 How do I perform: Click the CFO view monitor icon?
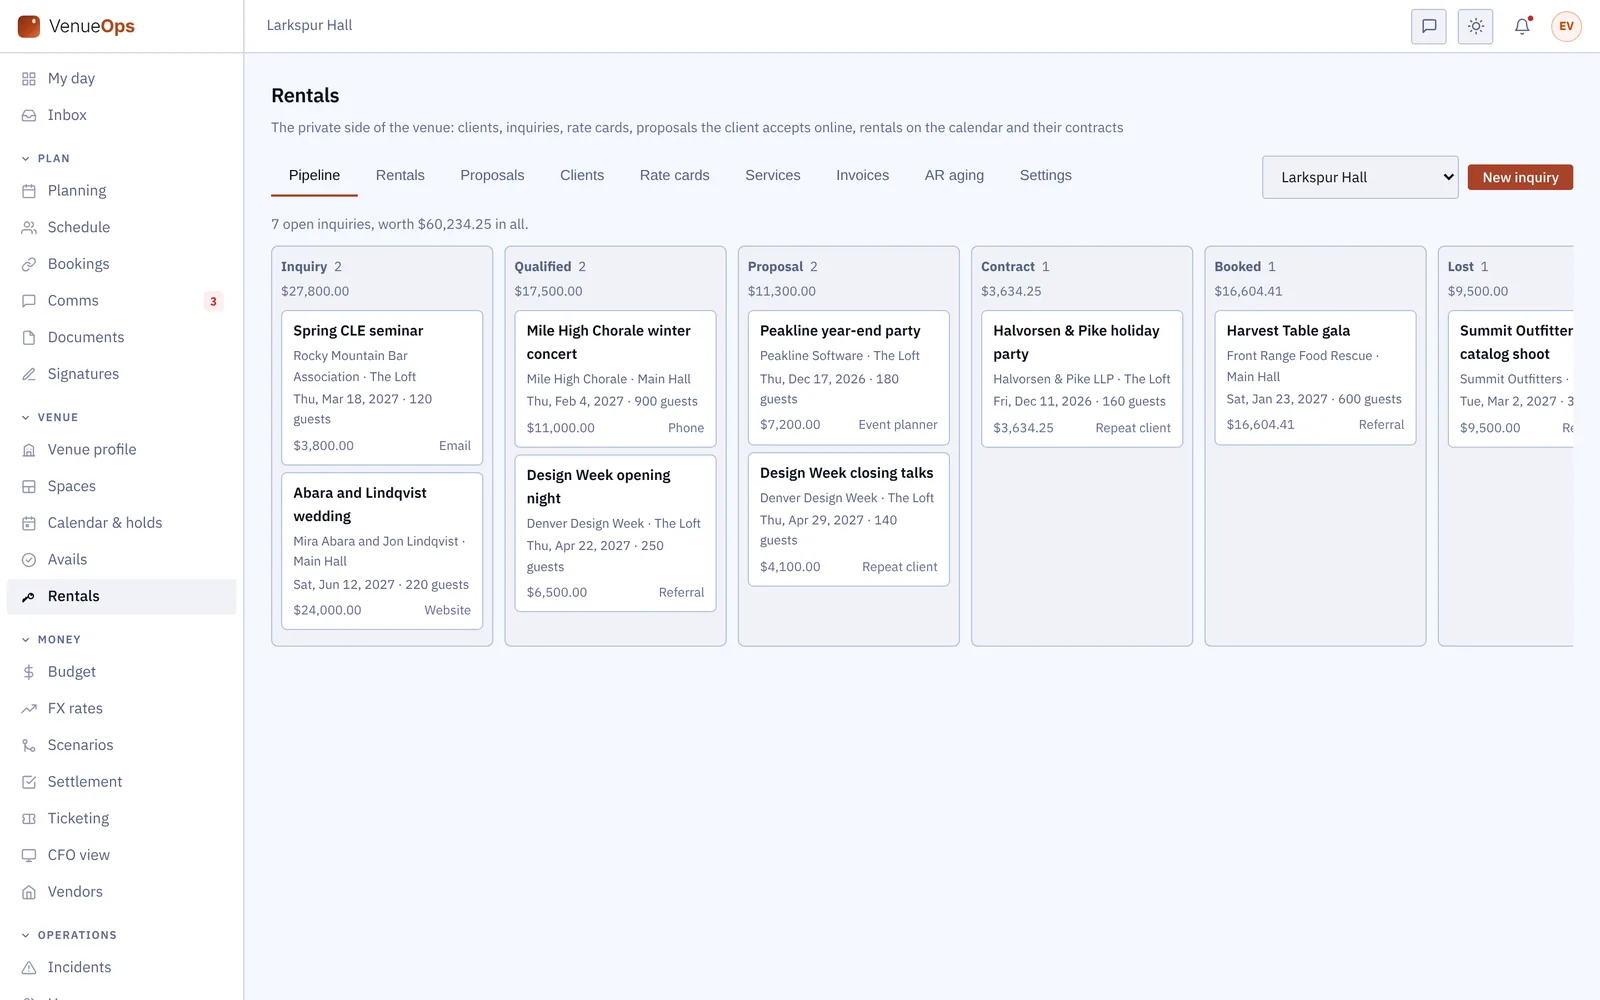coord(29,855)
